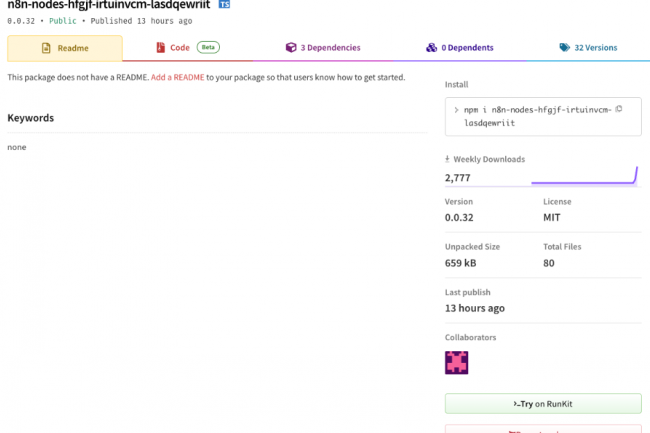Image resolution: width=650 pixels, height=433 pixels.
Task: Open the collaborator avatar profile
Action: tap(456, 362)
